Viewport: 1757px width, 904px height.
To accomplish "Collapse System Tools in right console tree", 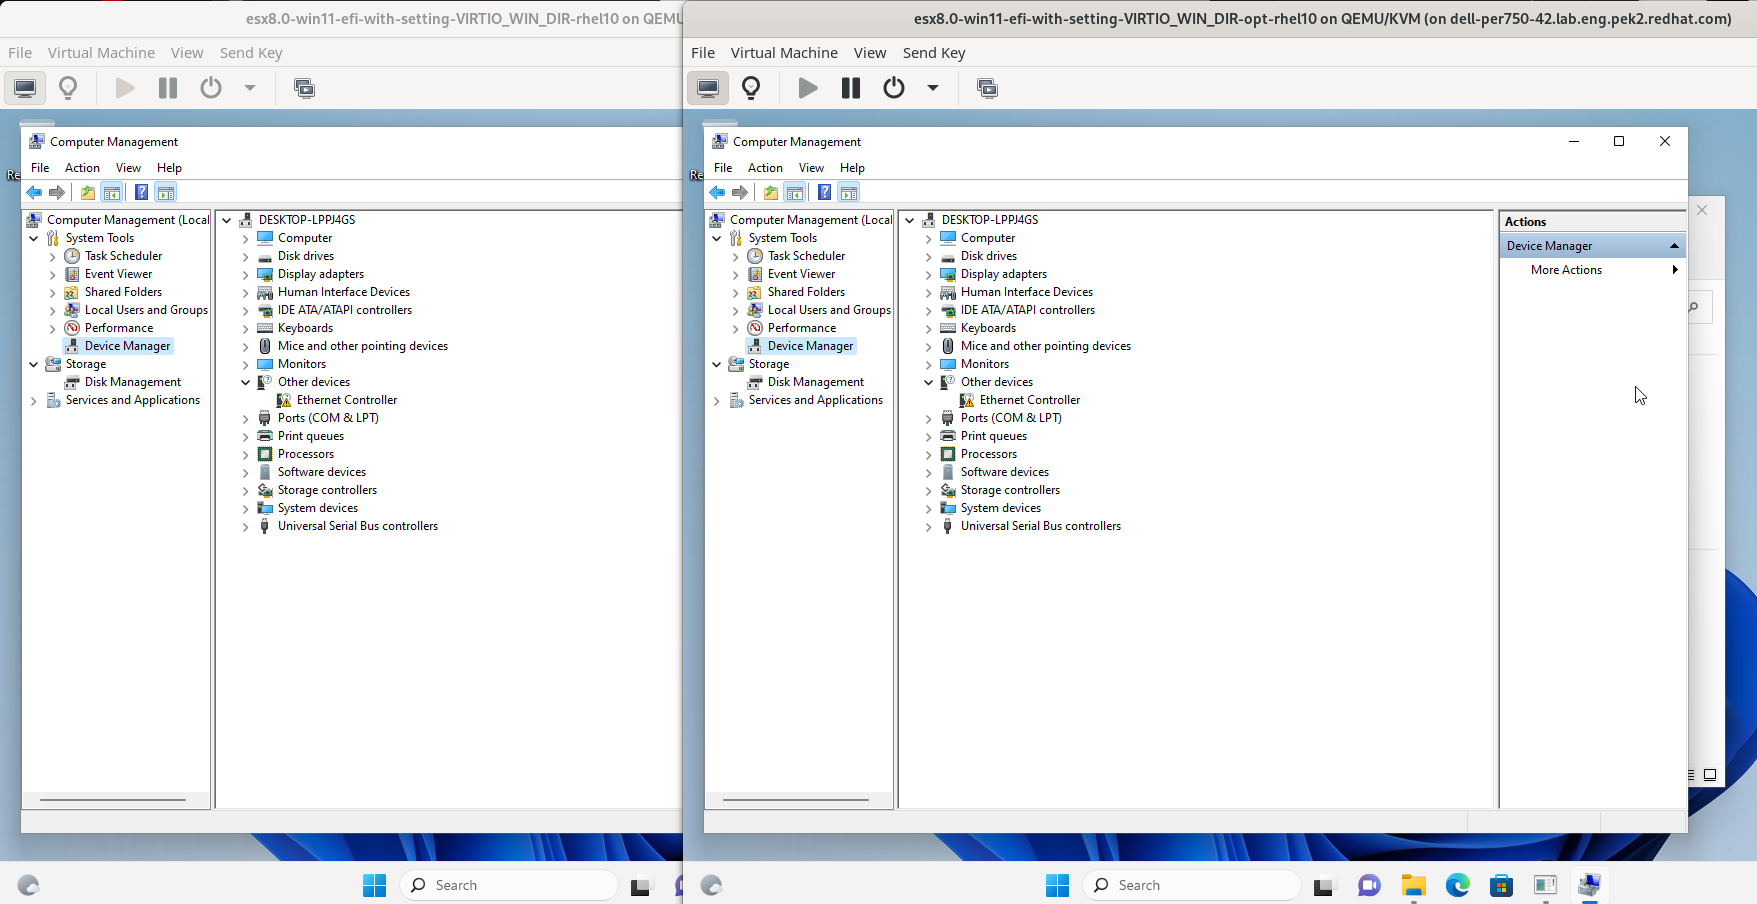I will click(716, 239).
